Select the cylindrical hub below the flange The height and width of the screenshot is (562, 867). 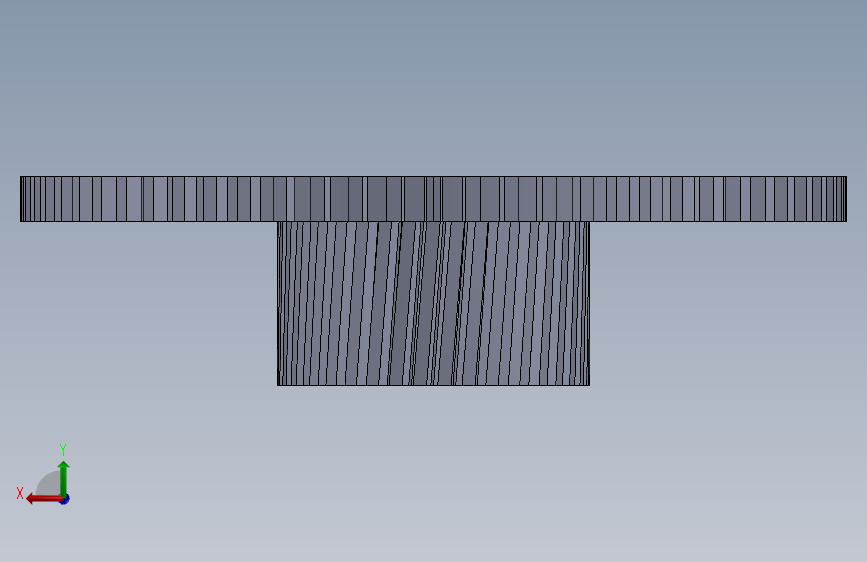click(434, 304)
